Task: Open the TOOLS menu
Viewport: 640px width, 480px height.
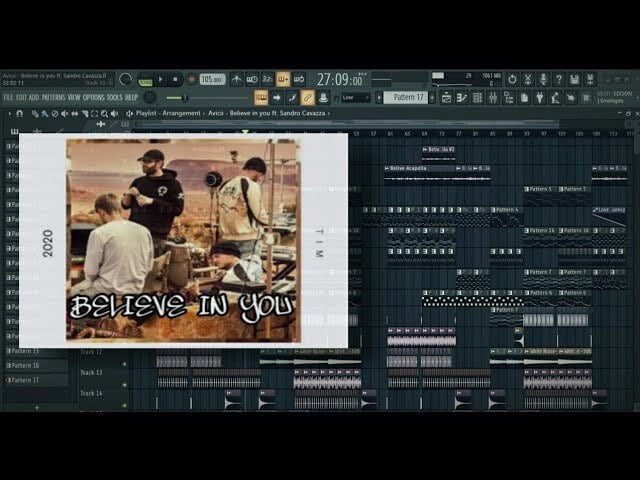Action: click(115, 98)
